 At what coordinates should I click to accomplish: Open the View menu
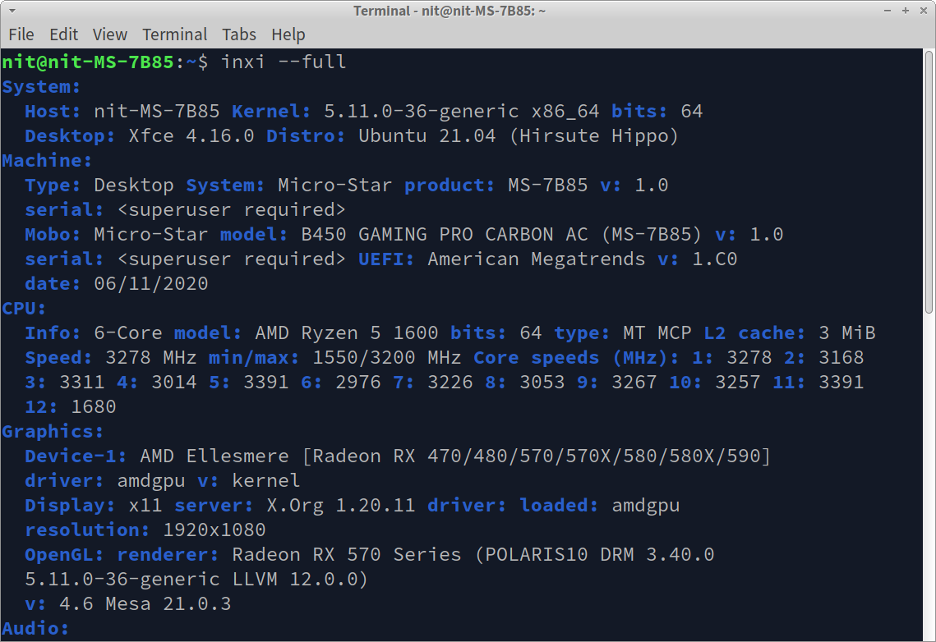110,35
